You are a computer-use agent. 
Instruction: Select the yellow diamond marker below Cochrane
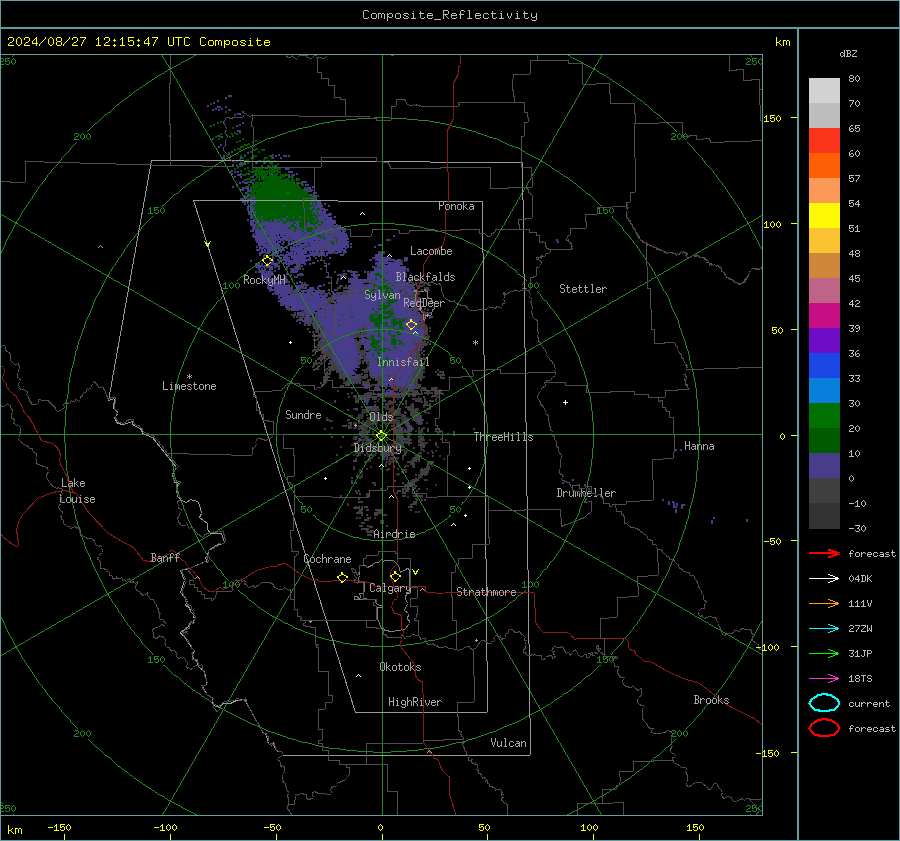343,577
